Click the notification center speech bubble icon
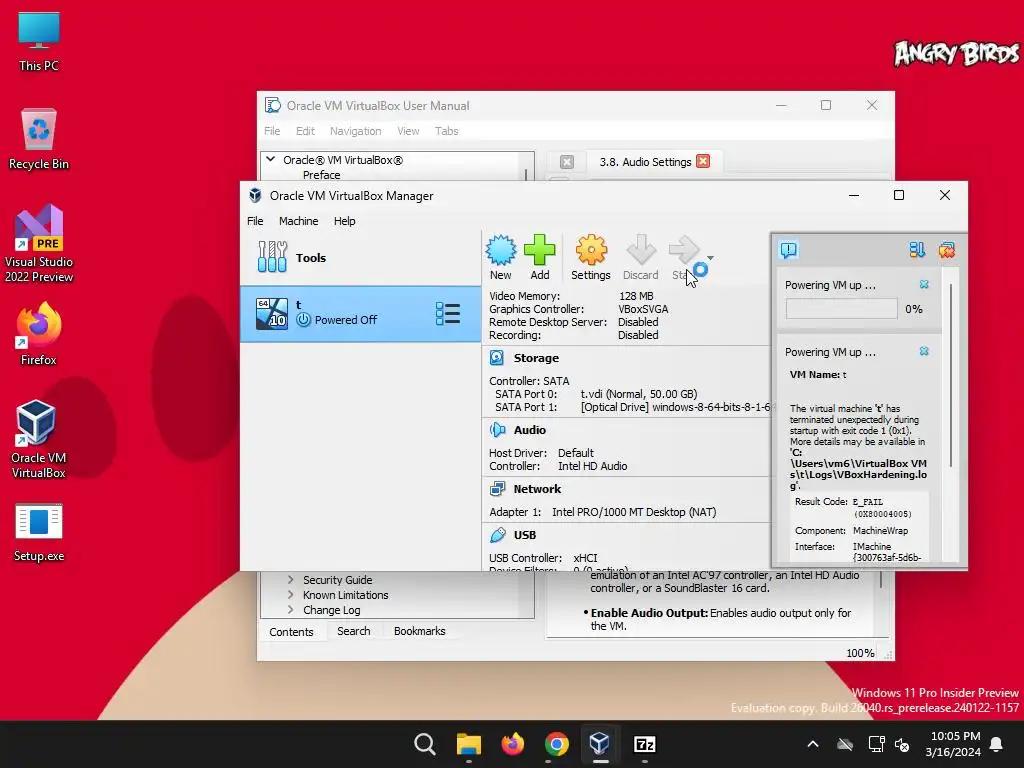This screenshot has width=1024, height=768. point(789,250)
